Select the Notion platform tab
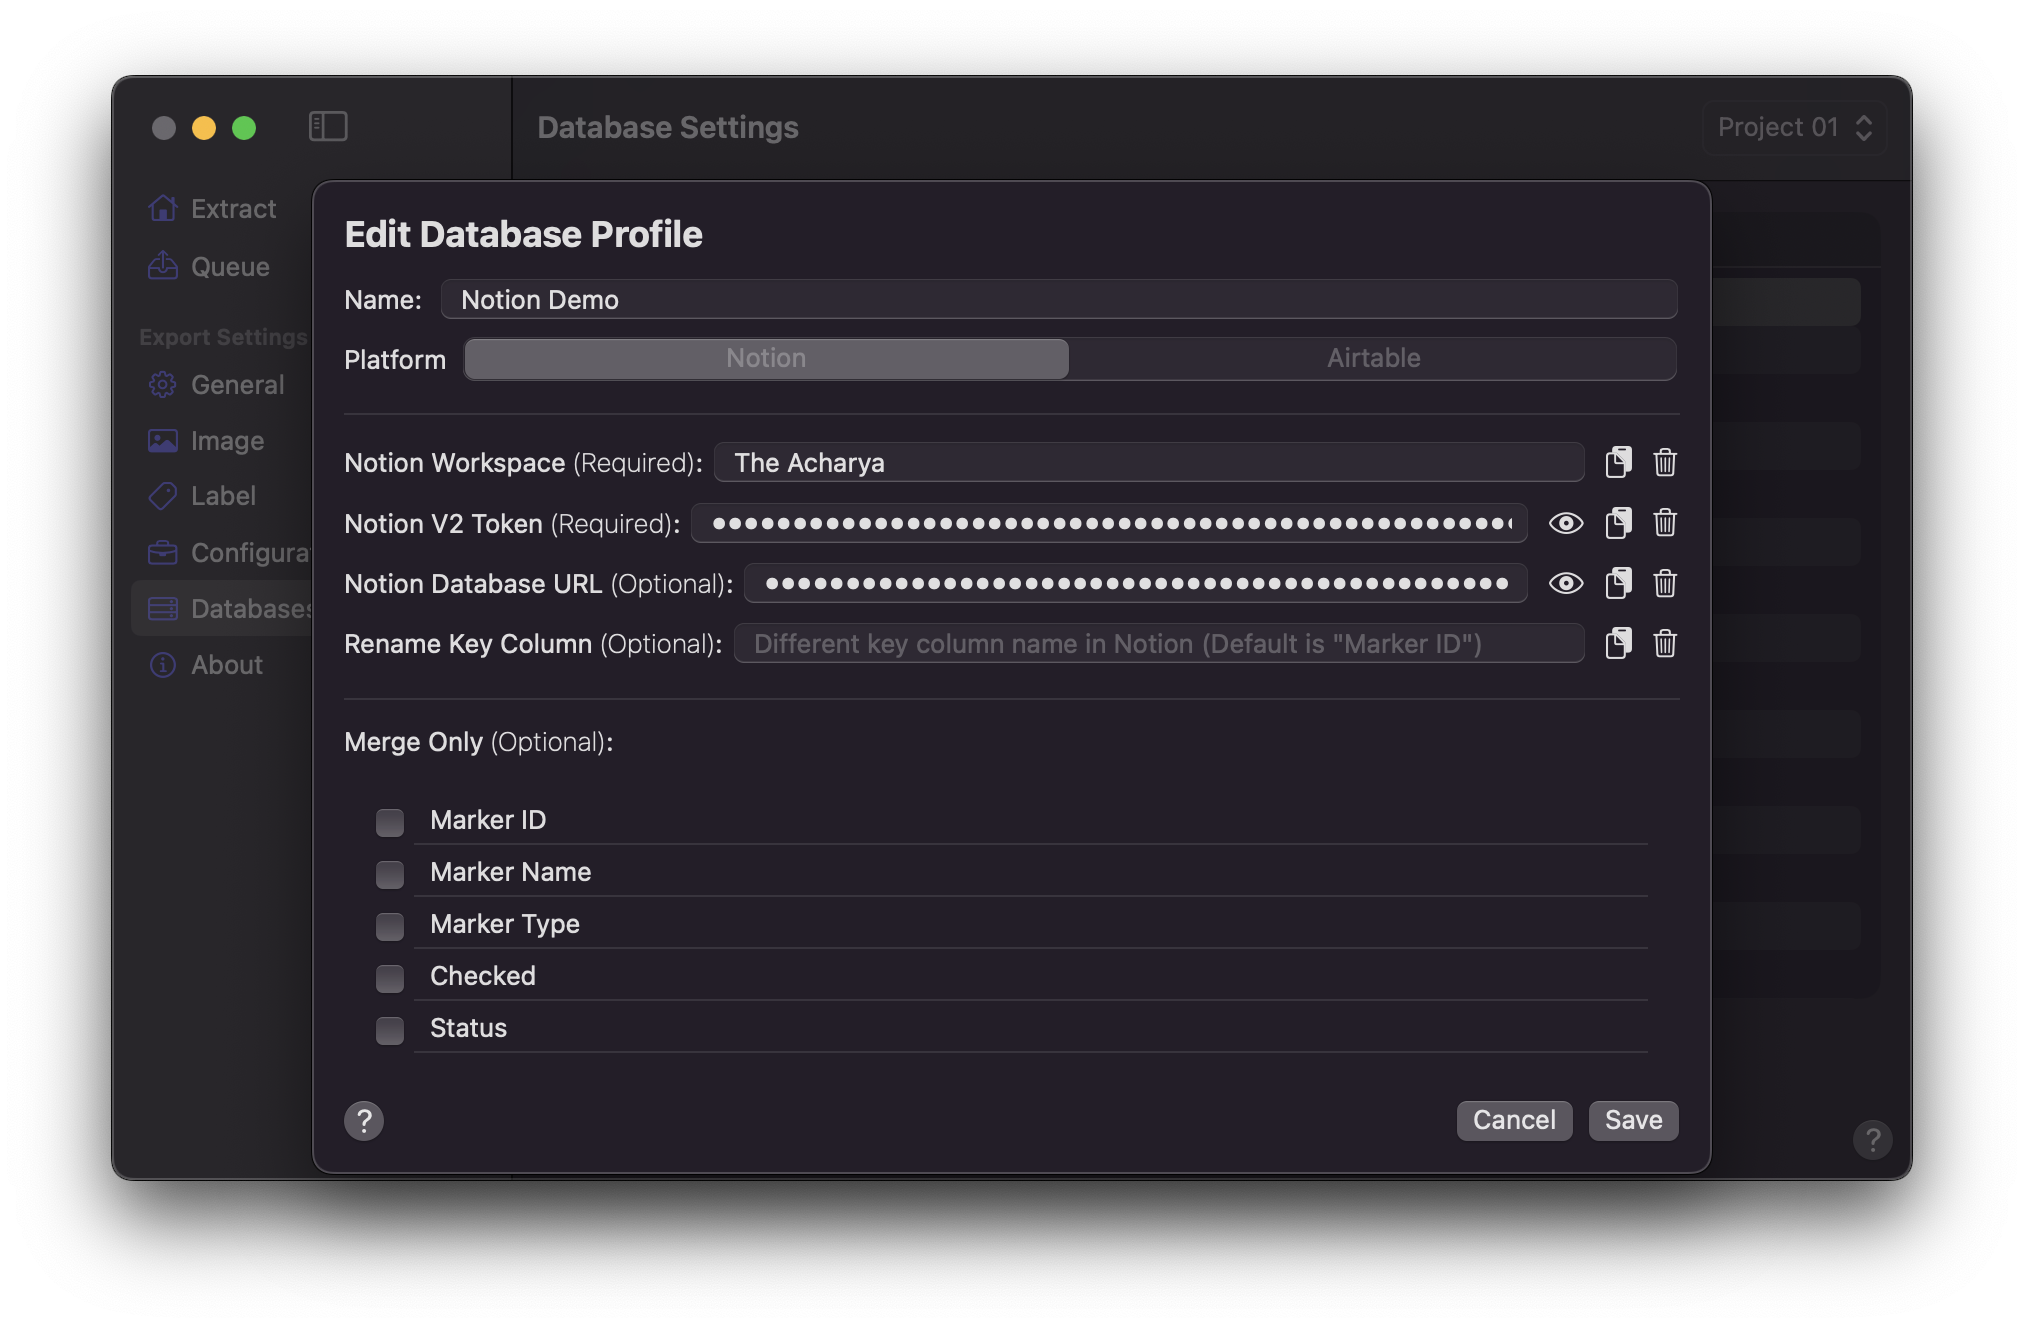This screenshot has height=1328, width=2024. click(x=766, y=357)
